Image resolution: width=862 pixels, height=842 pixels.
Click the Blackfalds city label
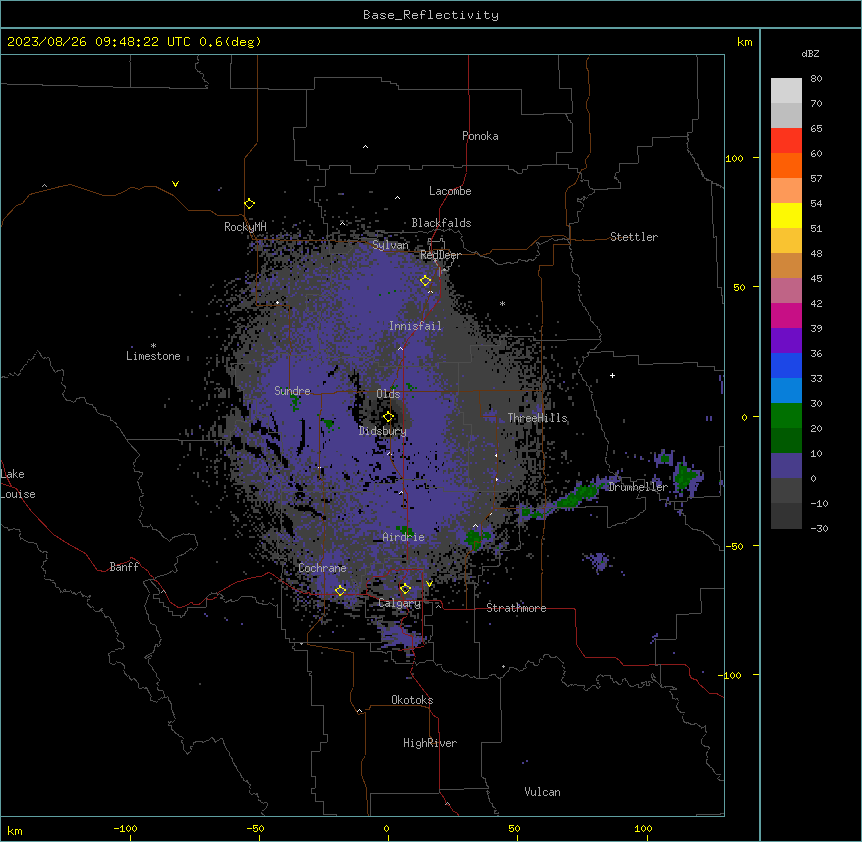(x=441, y=223)
